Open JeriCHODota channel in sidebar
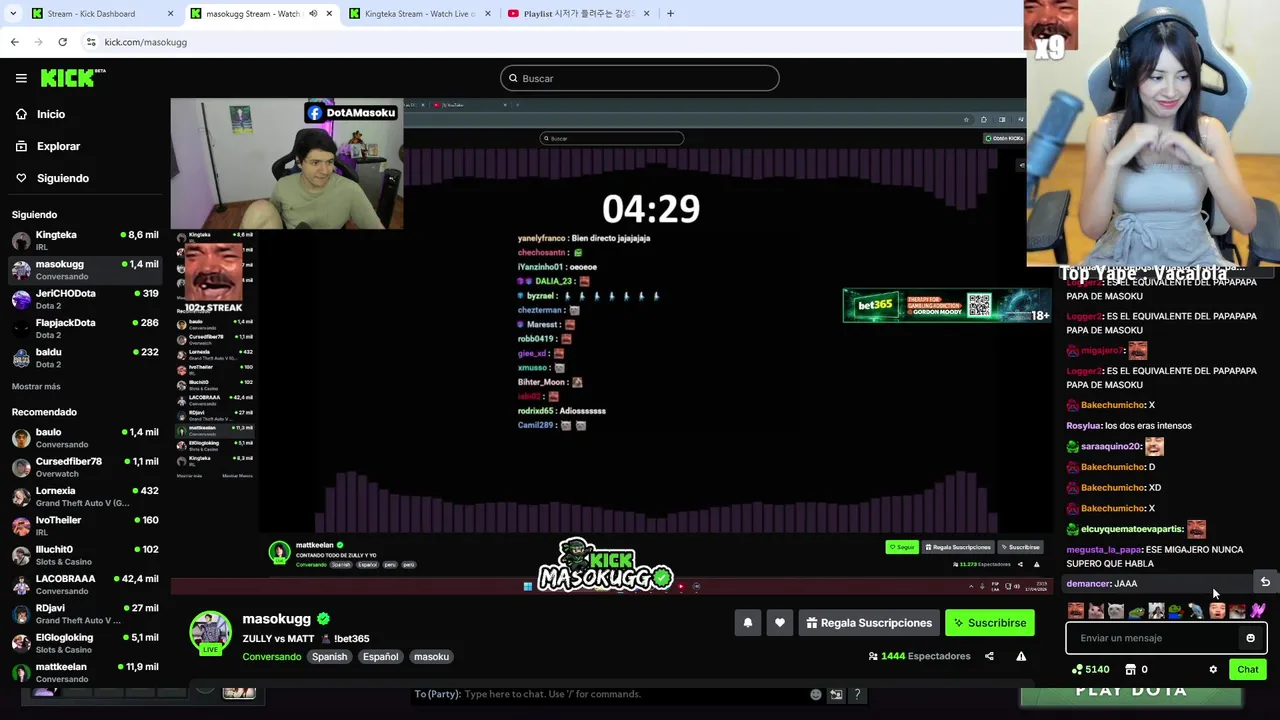This screenshot has width=1280, height=720. 84,299
